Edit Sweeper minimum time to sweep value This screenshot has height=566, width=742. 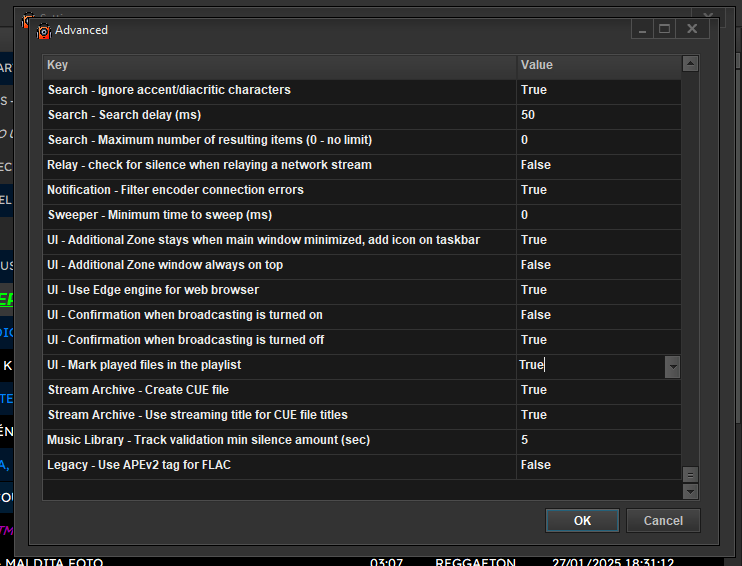tap(597, 215)
